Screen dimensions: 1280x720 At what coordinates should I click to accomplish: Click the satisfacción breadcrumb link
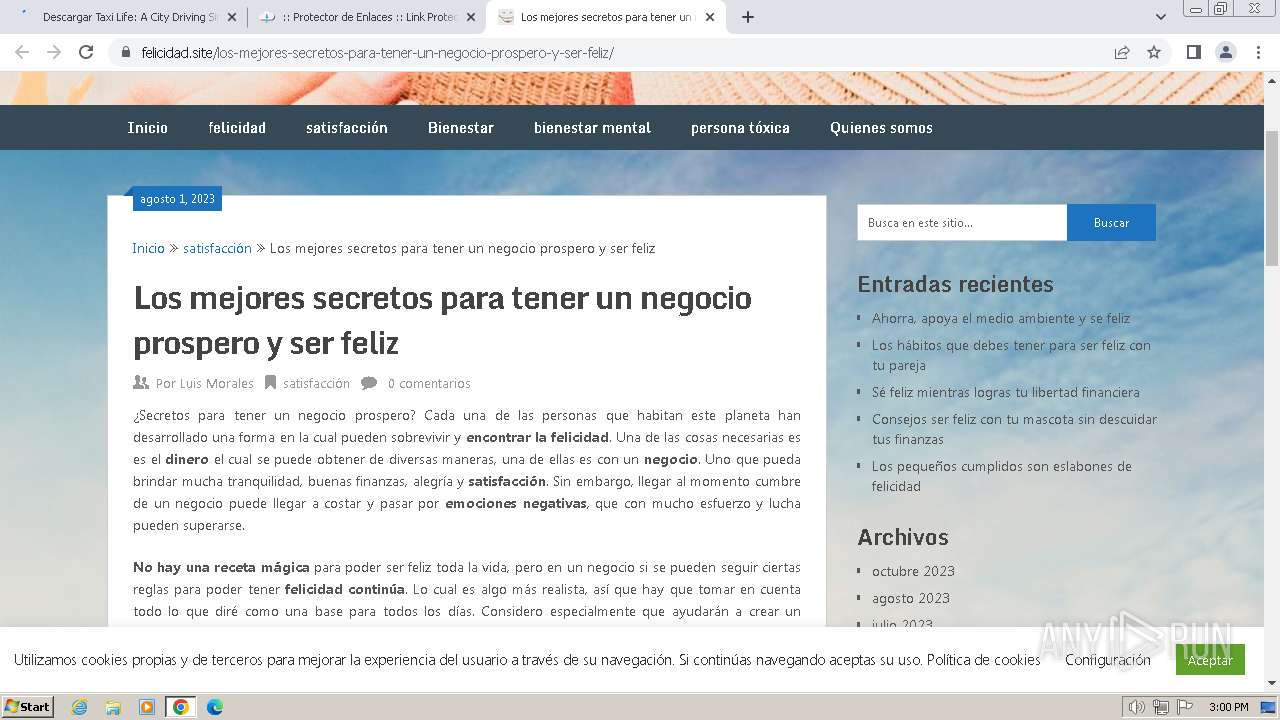click(x=217, y=248)
